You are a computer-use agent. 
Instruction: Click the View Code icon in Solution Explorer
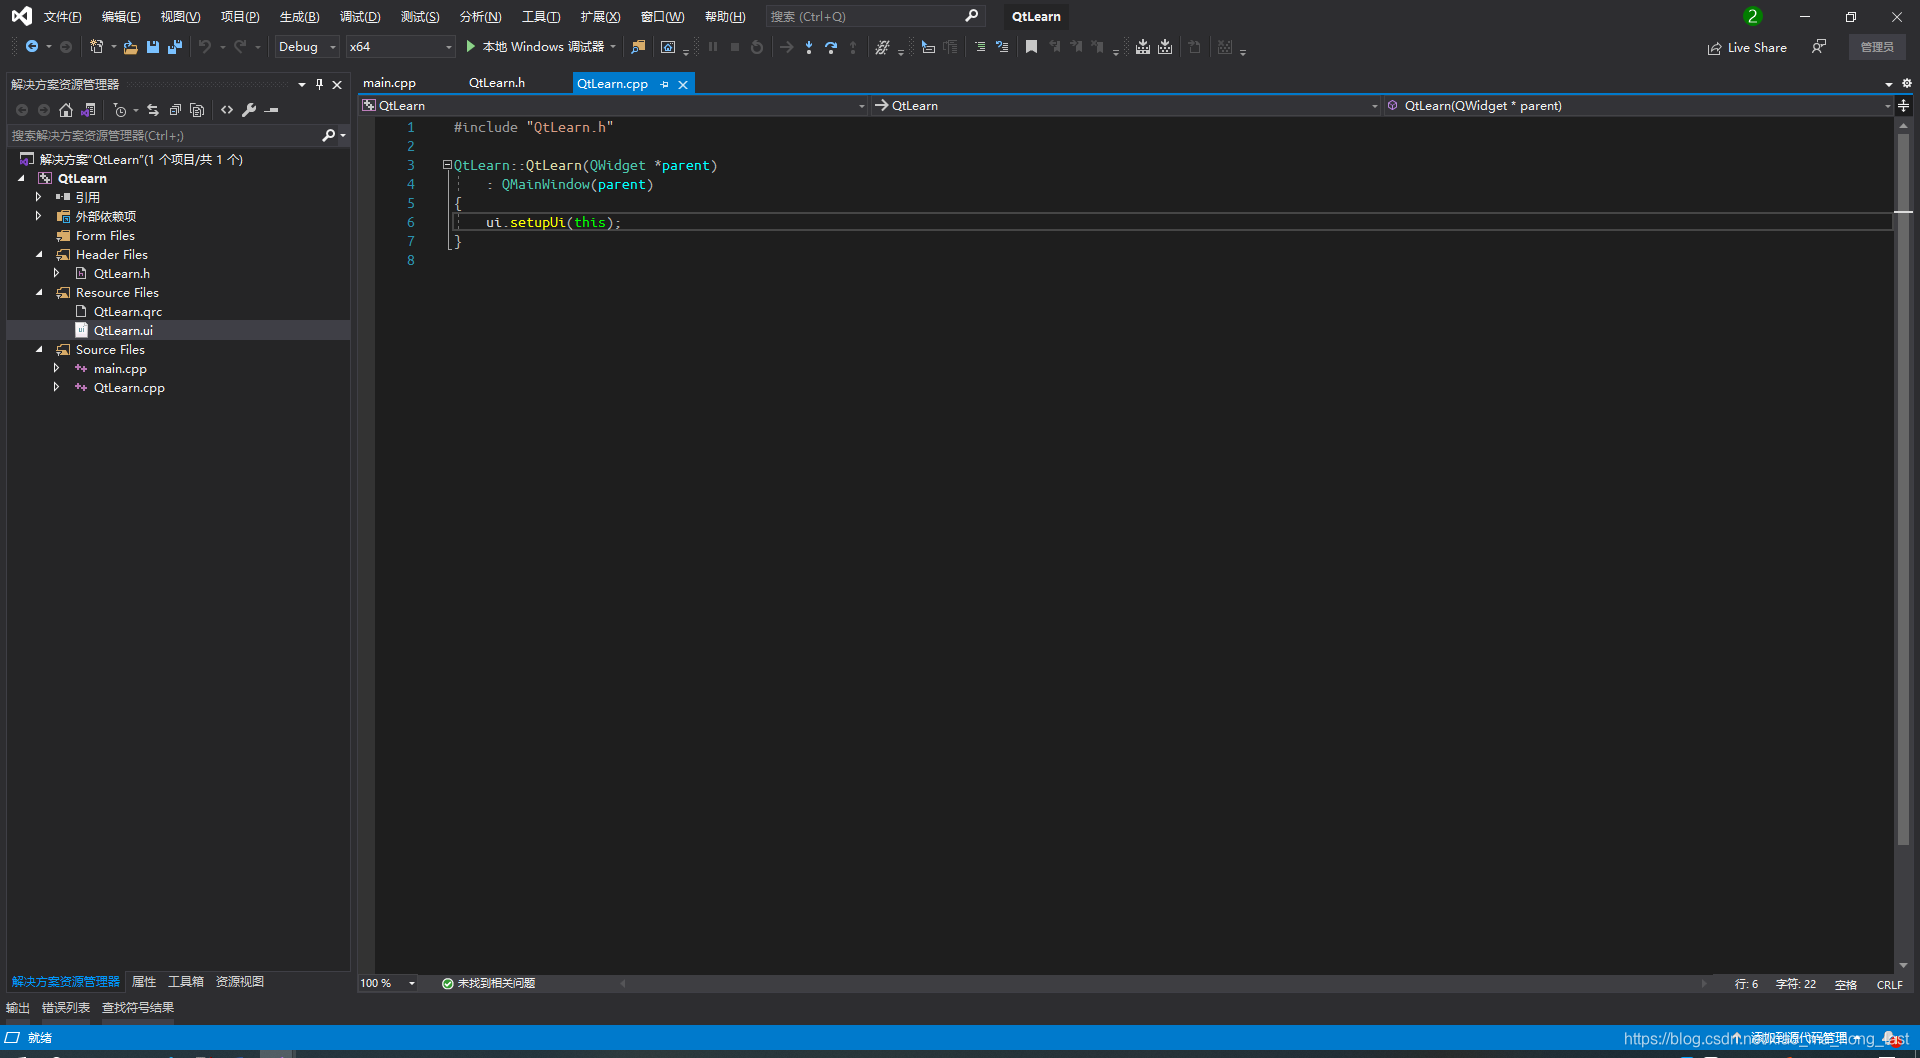227,110
